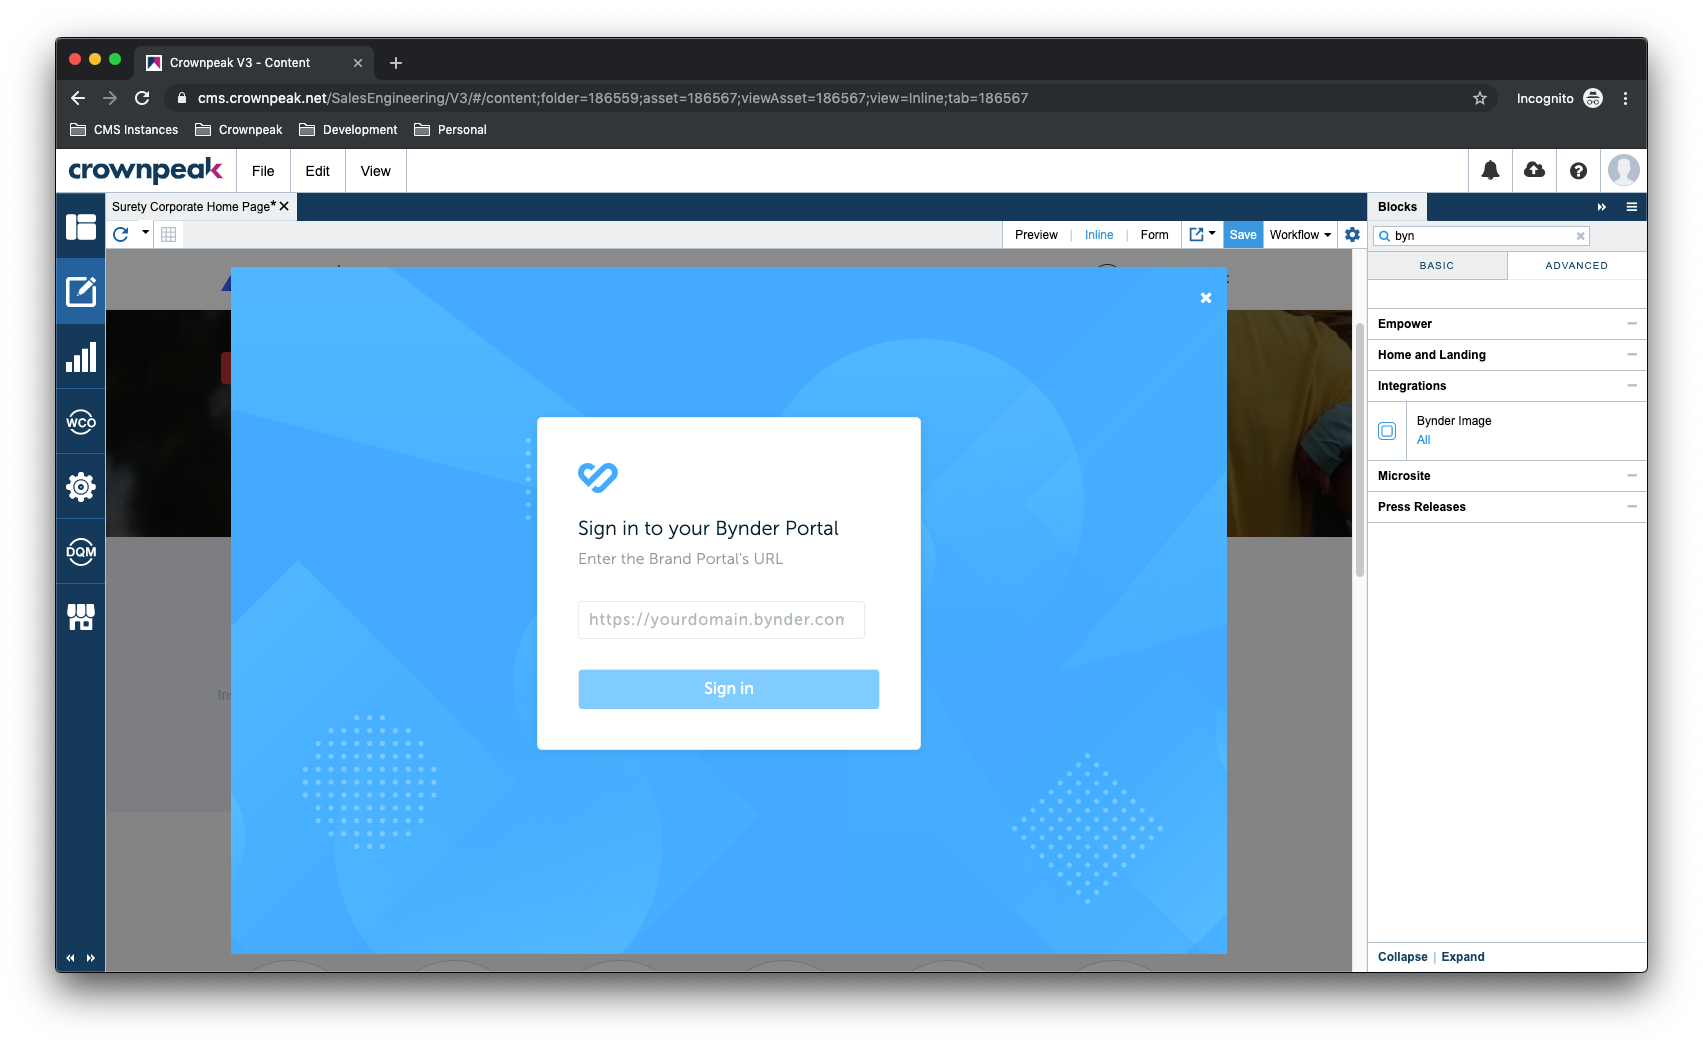The width and height of the screenshot is (1703, 1046).
Task: Collapse the sidebar with left arrows
Action: tap(70, 958)
